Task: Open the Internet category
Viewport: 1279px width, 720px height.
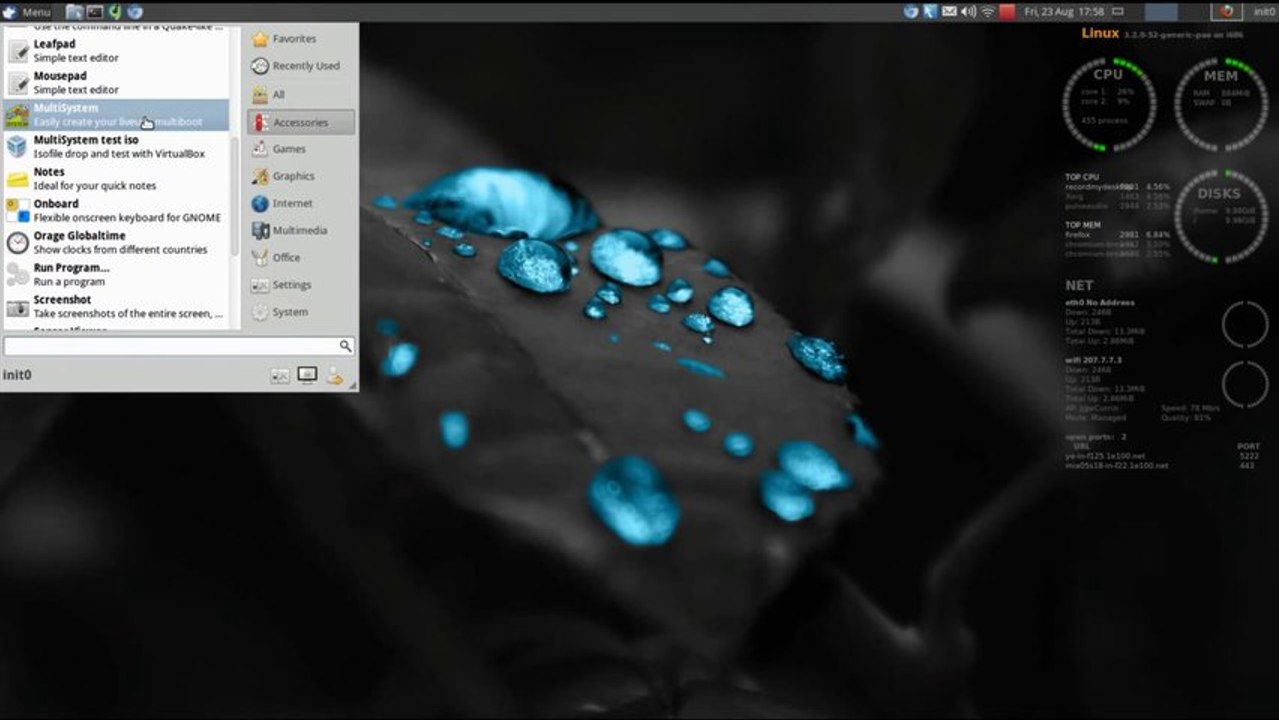Action: 301,203
